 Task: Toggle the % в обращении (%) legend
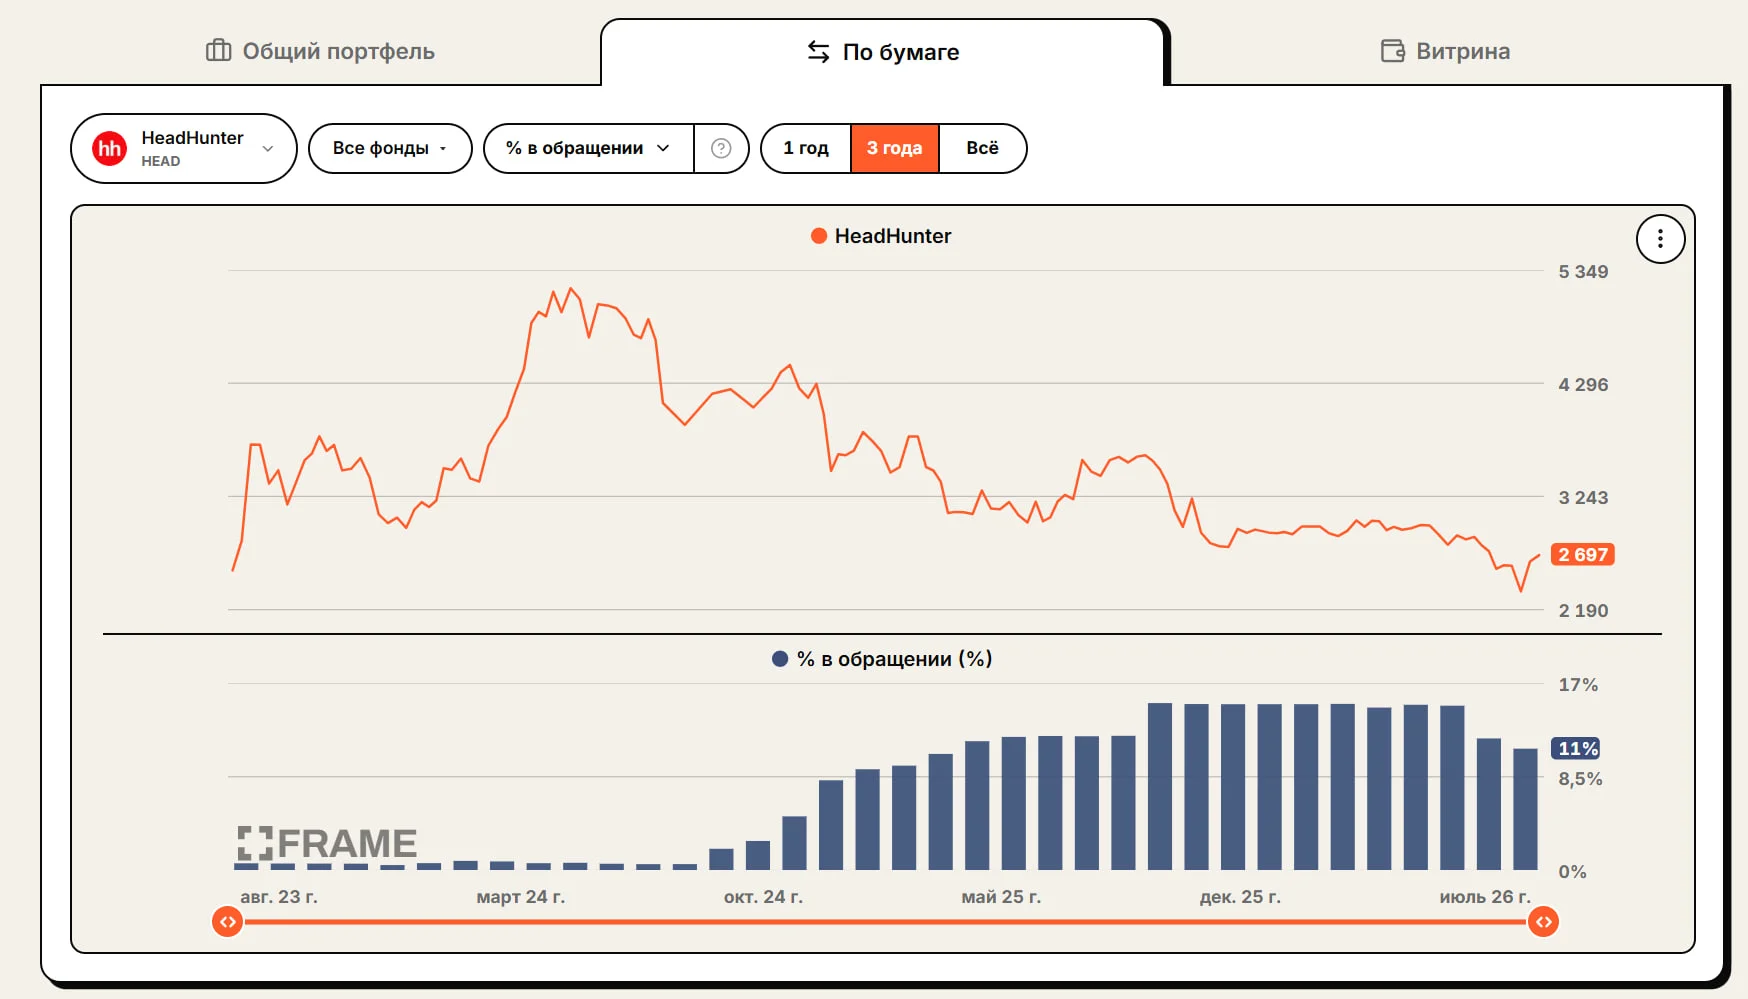[x=882, y=659]
